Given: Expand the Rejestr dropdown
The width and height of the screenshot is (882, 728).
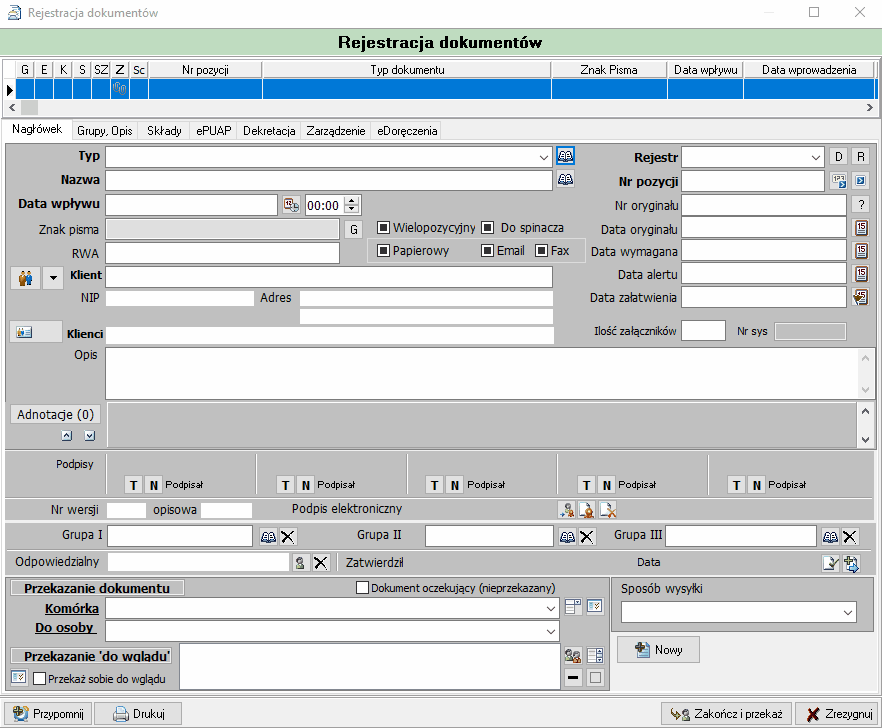Looking at the screenshot, I should click(816, 158).
